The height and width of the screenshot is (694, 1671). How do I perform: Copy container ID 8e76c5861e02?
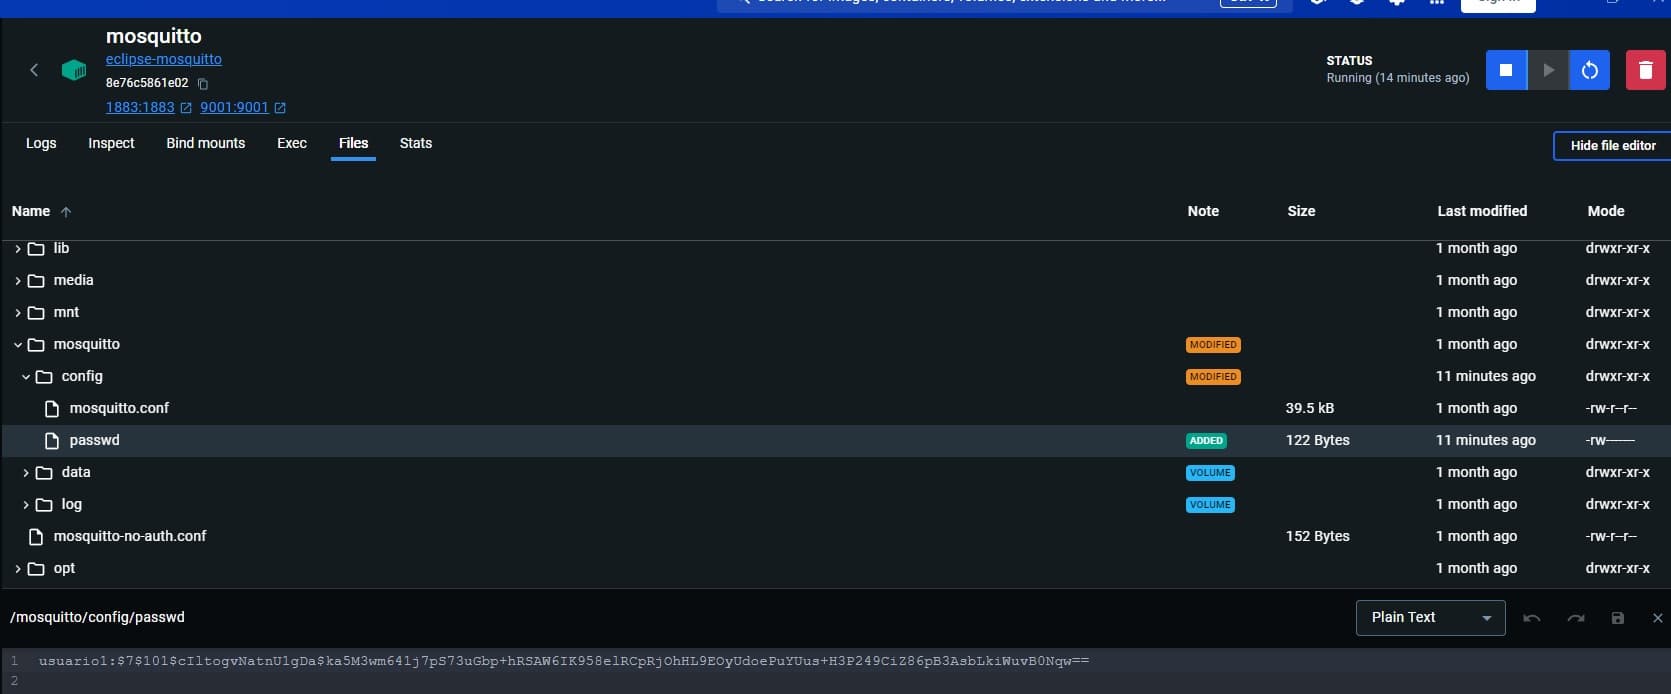[203, 84]
